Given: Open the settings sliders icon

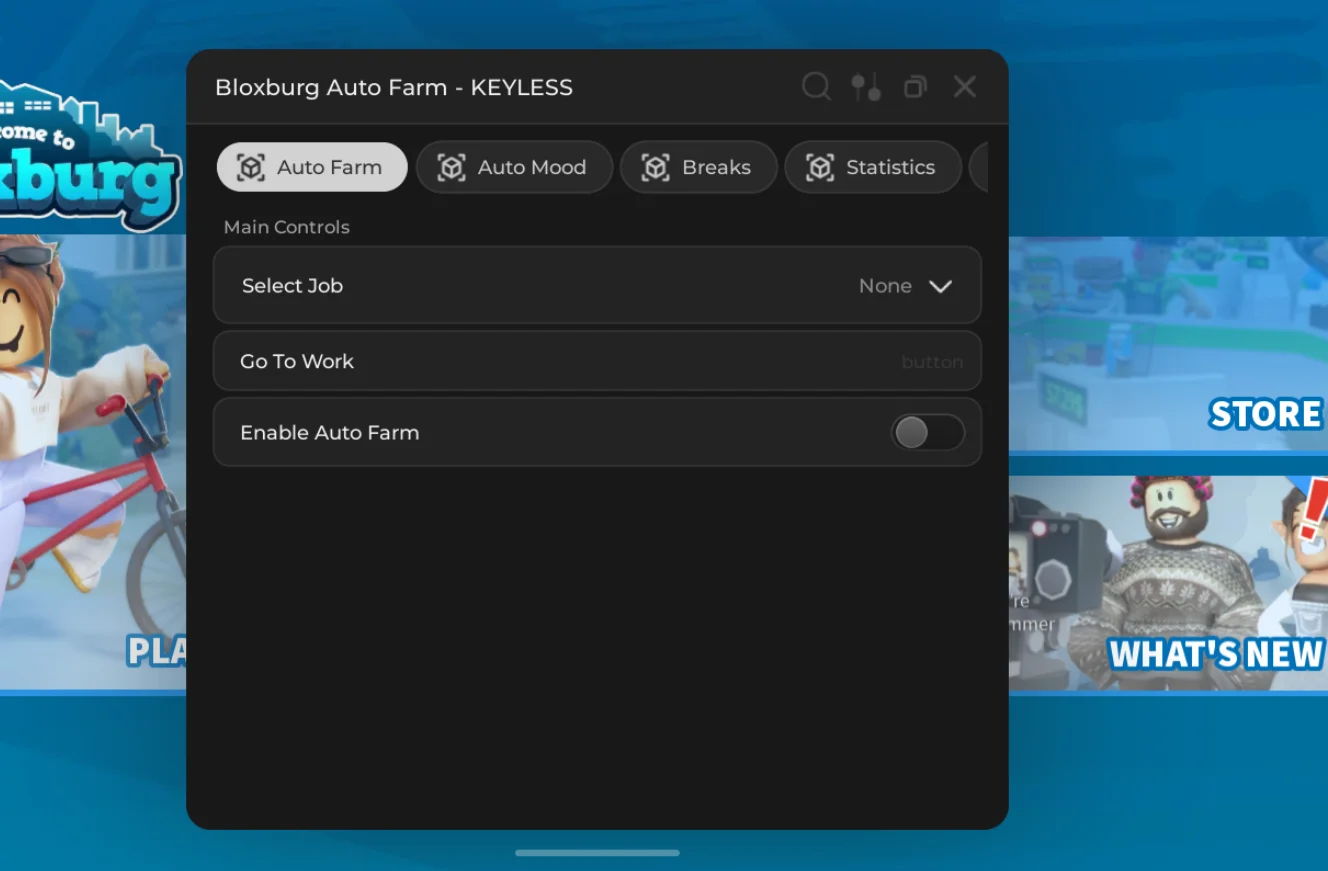Looking at the screenshot, I should [x=866, y=87].
